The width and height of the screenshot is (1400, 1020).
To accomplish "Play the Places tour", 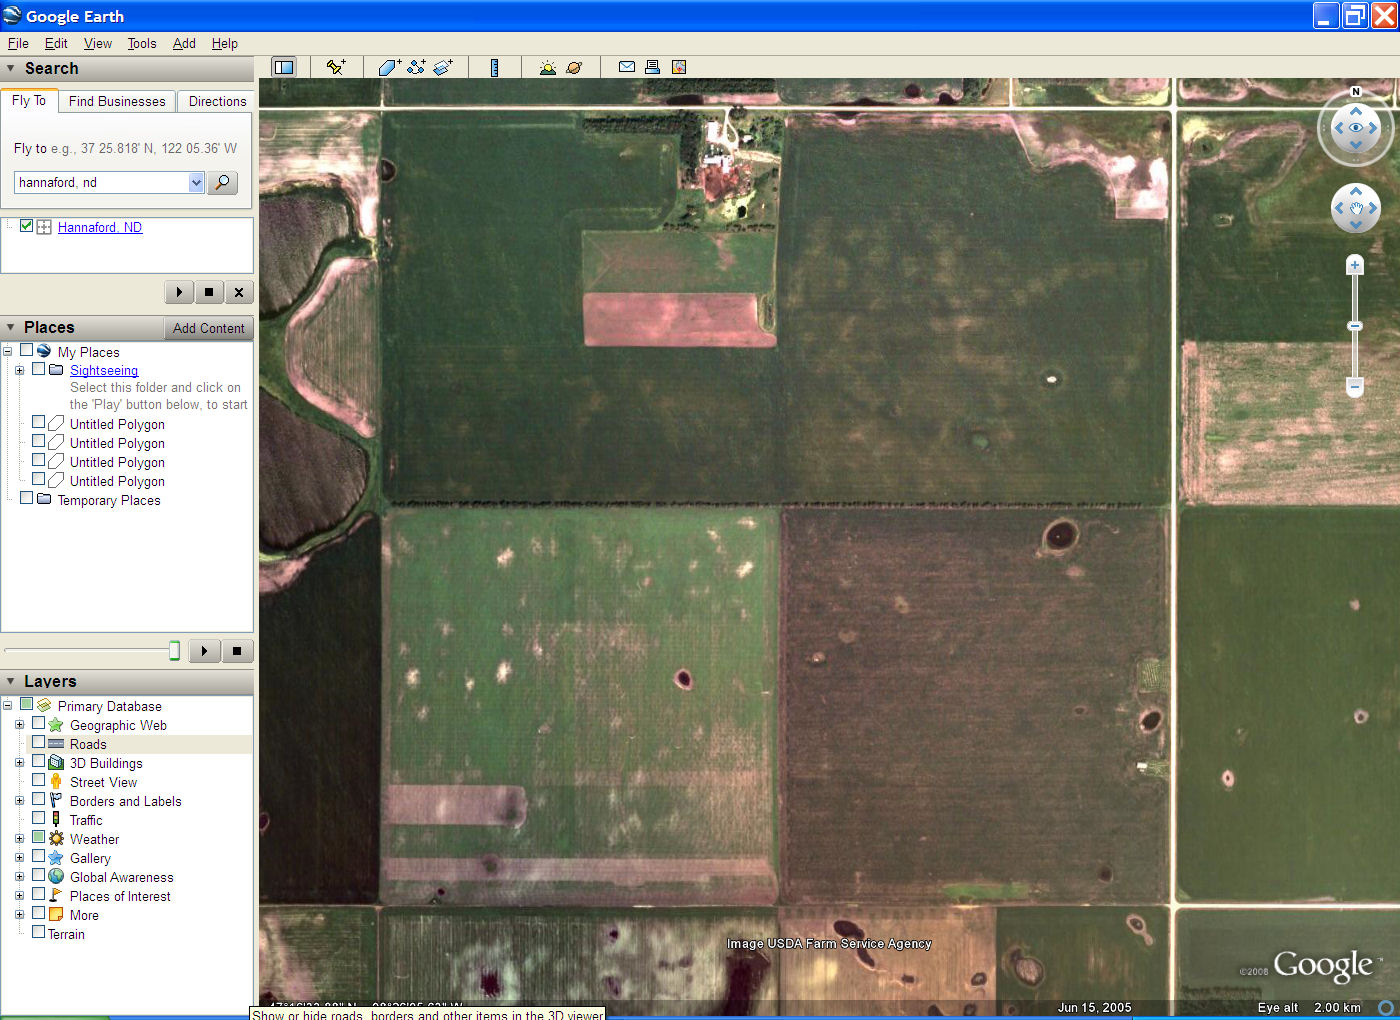I will 204,651.
